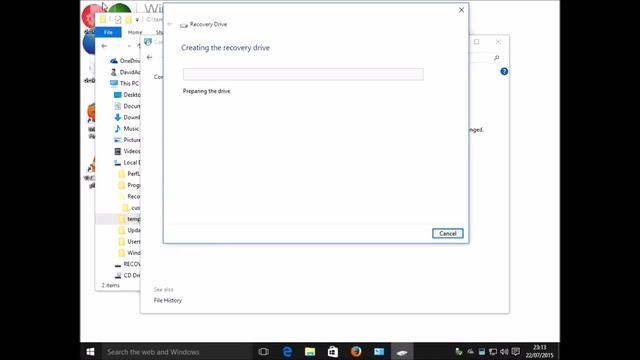Open the Windows folder in navigation tree
Screen dimensions: 640x360
pyautogui.click(x=129, y=253)
